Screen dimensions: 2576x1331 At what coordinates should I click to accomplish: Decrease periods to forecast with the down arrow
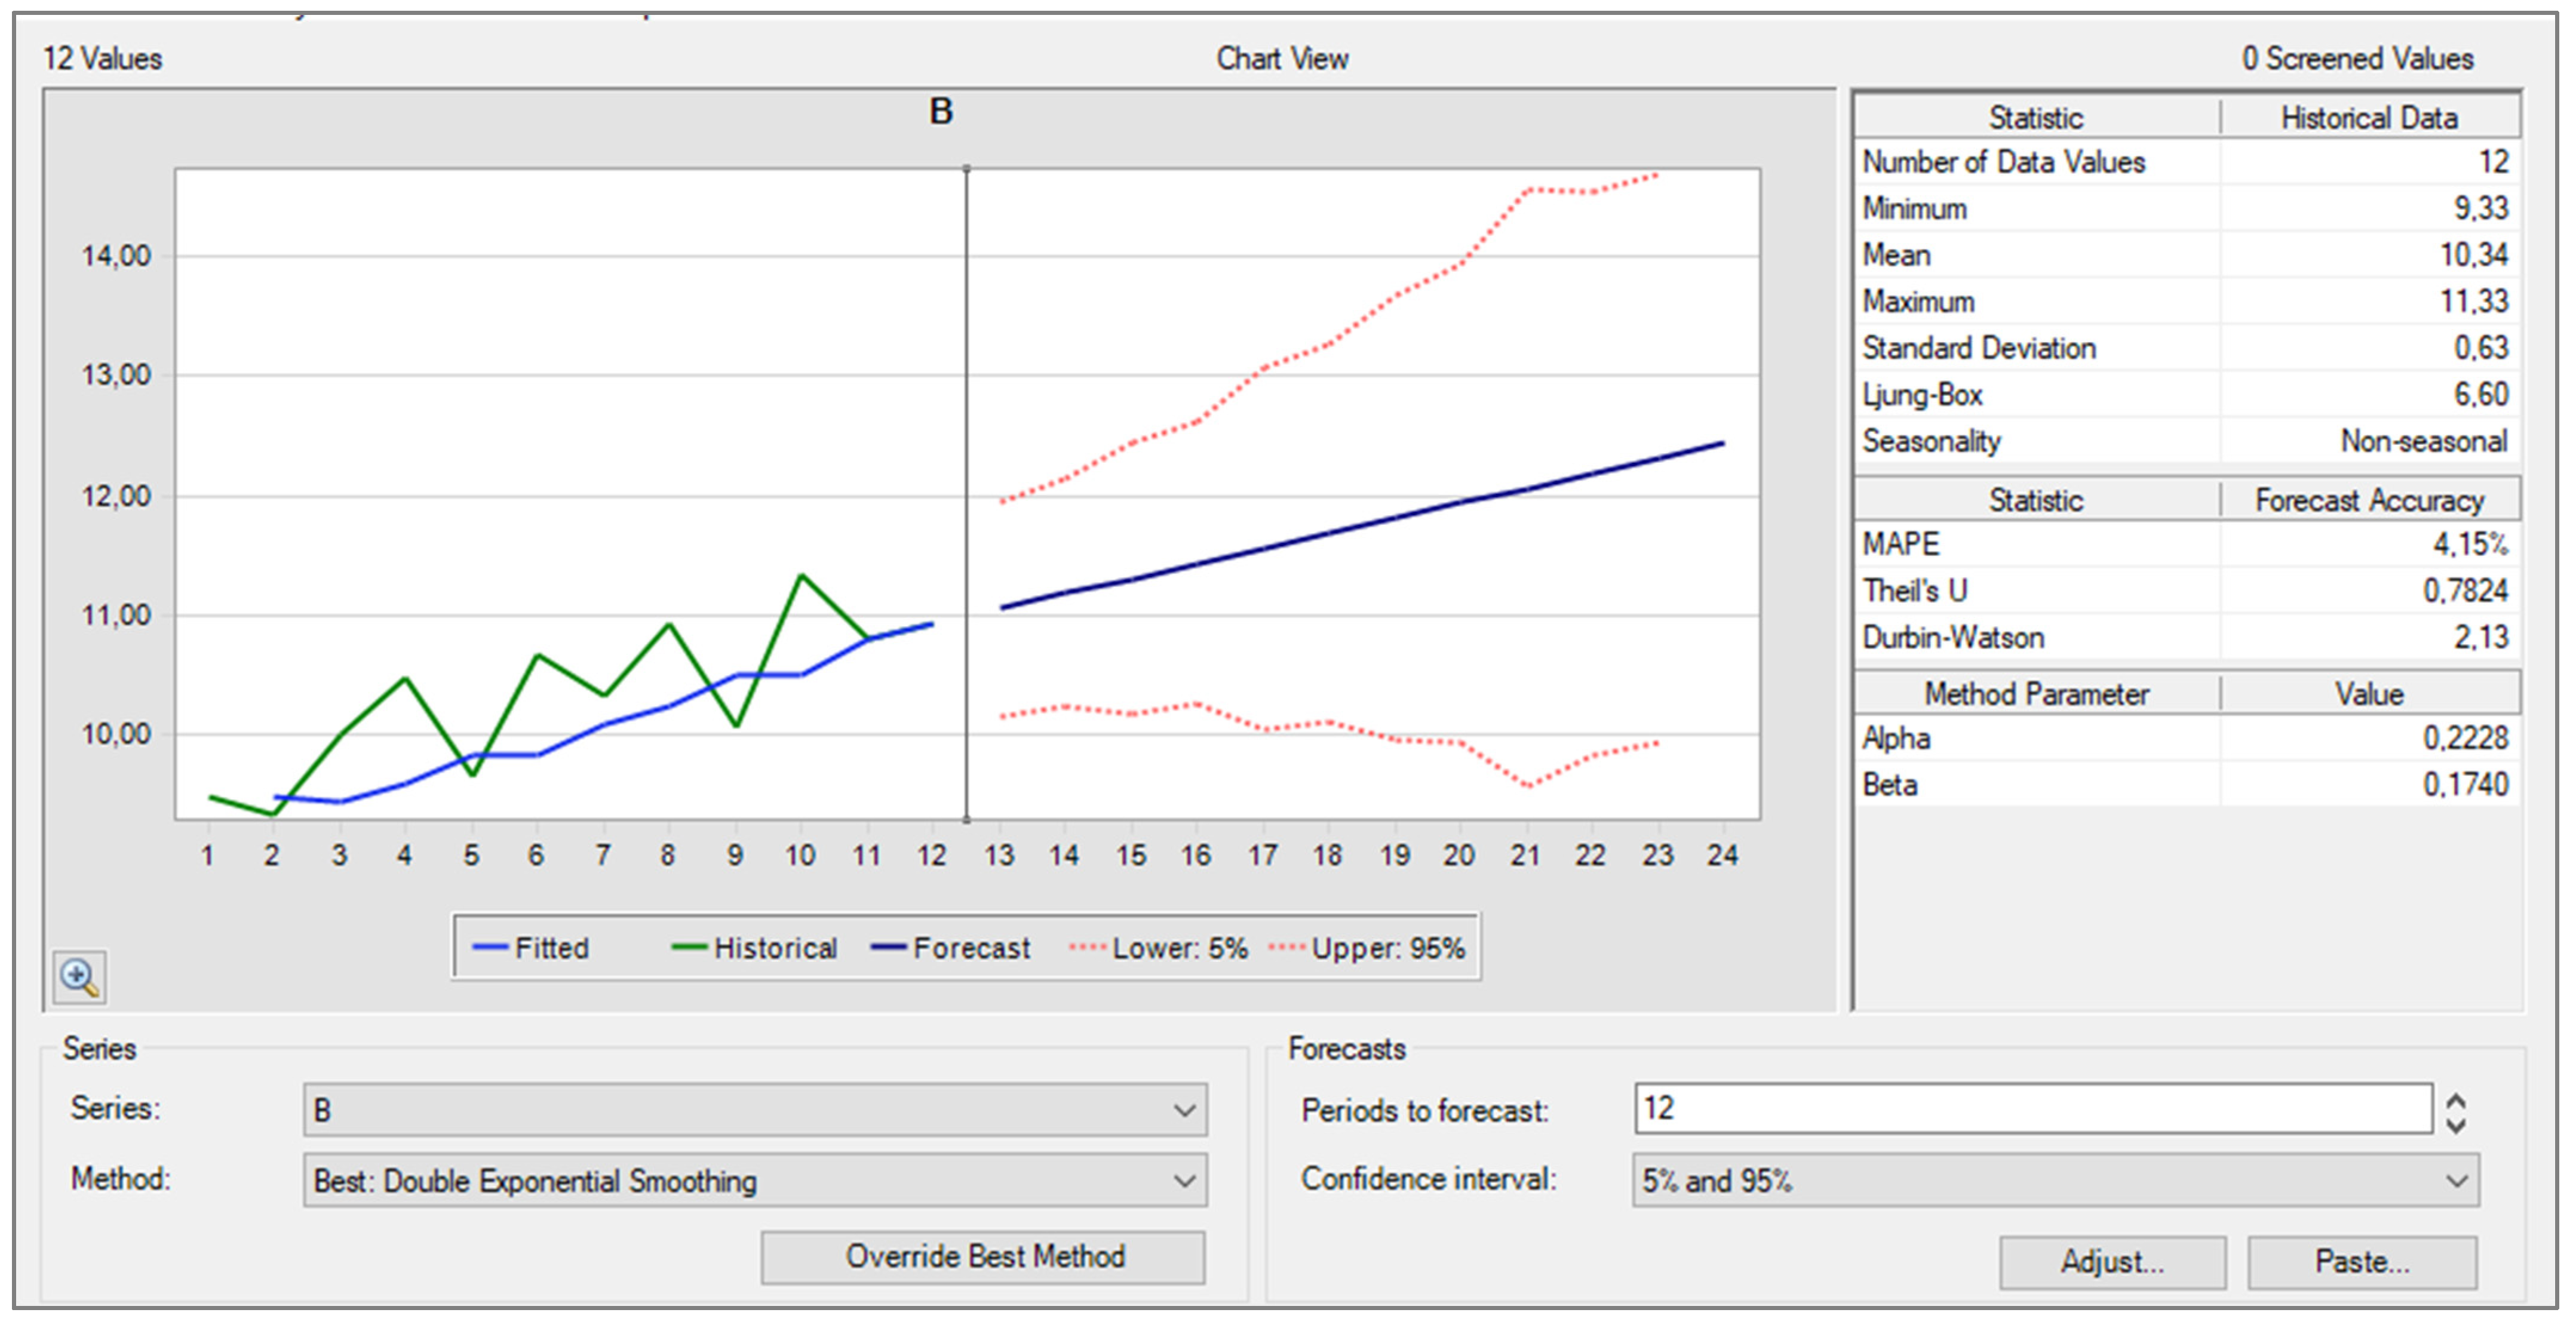(2456, 1125)
